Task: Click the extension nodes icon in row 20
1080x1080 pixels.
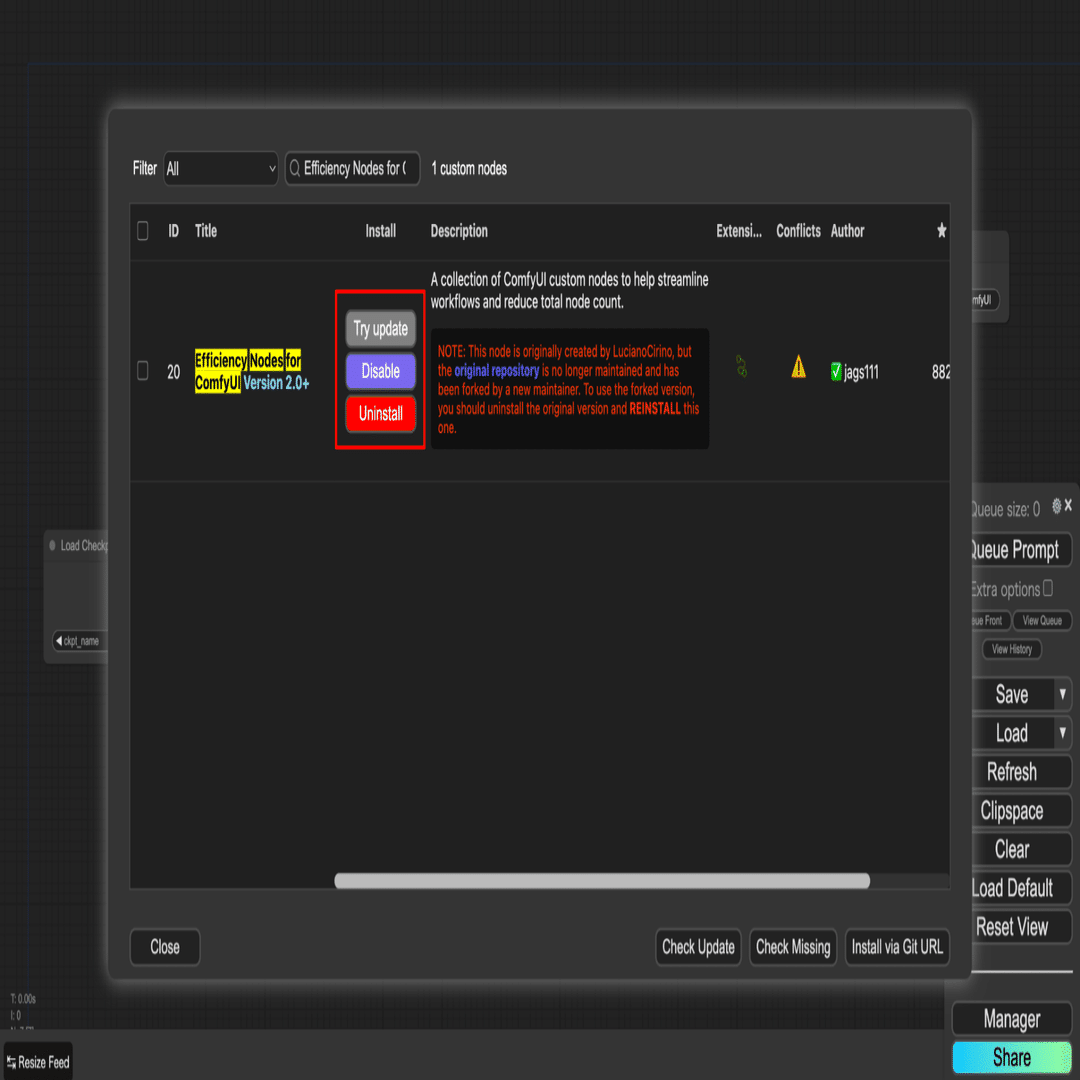Action: coord(741,366)
